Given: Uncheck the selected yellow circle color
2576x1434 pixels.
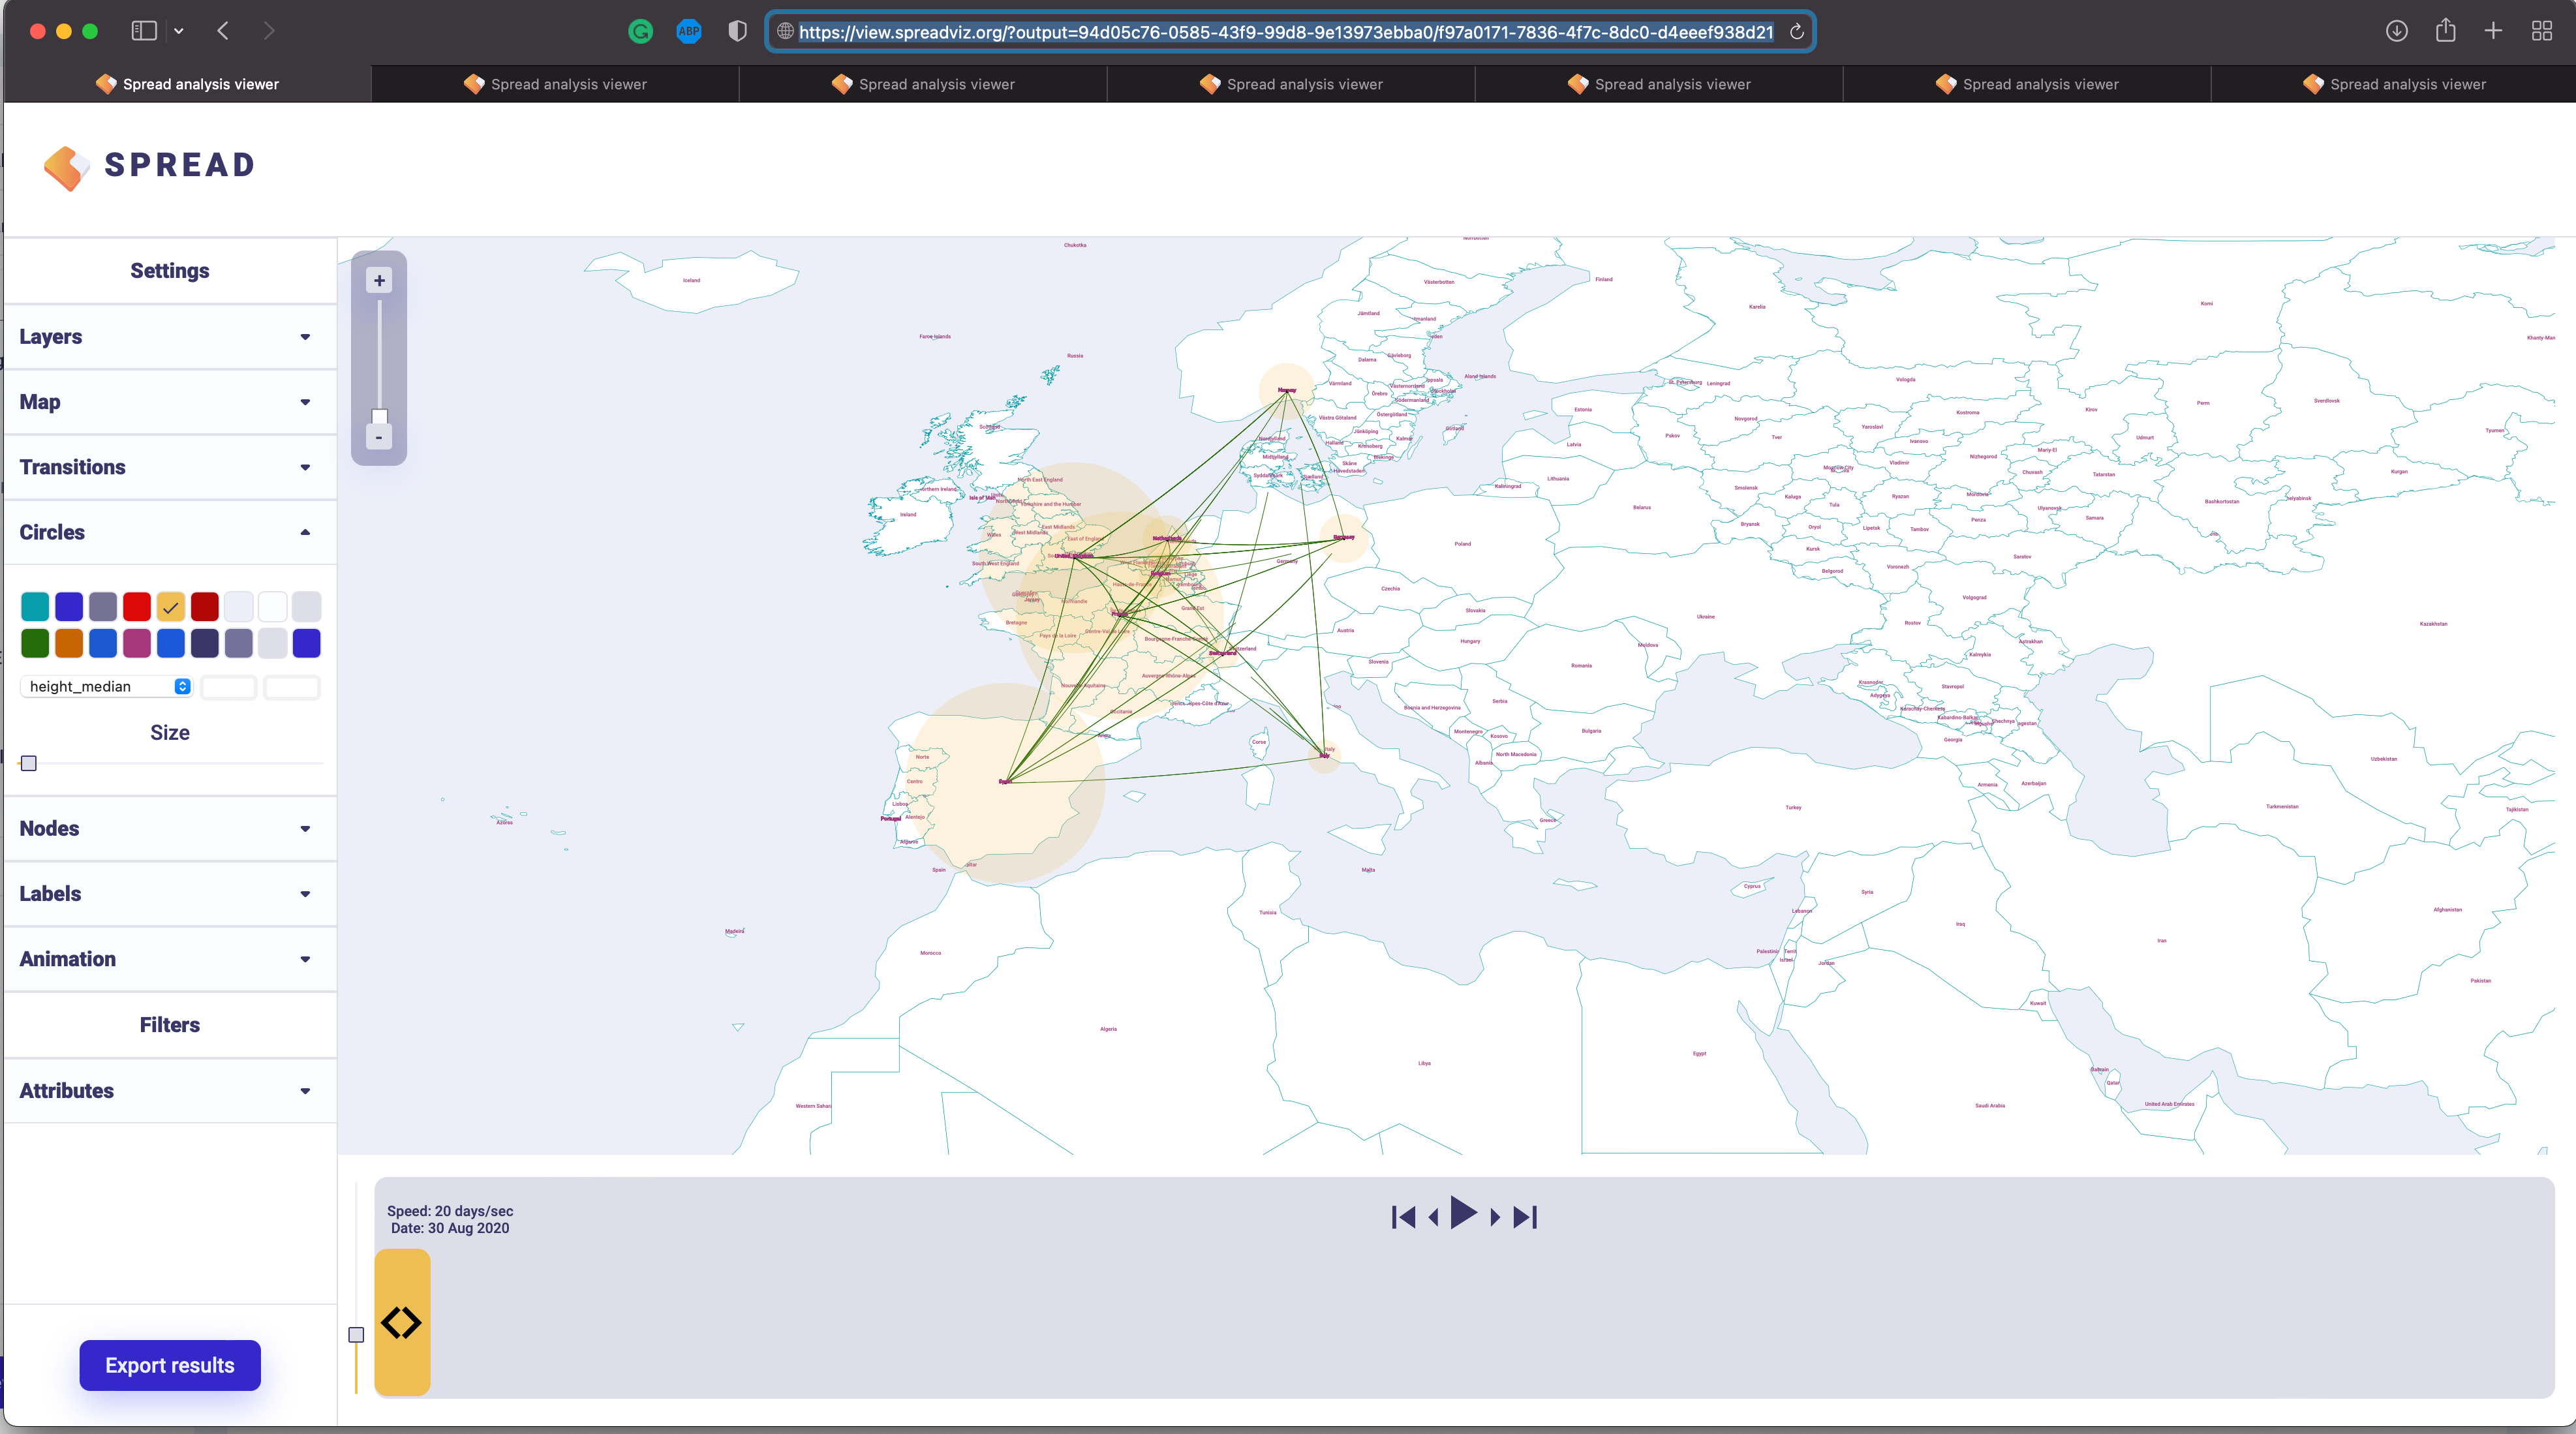Looking at the screenshot, I should tap(171, 607).
